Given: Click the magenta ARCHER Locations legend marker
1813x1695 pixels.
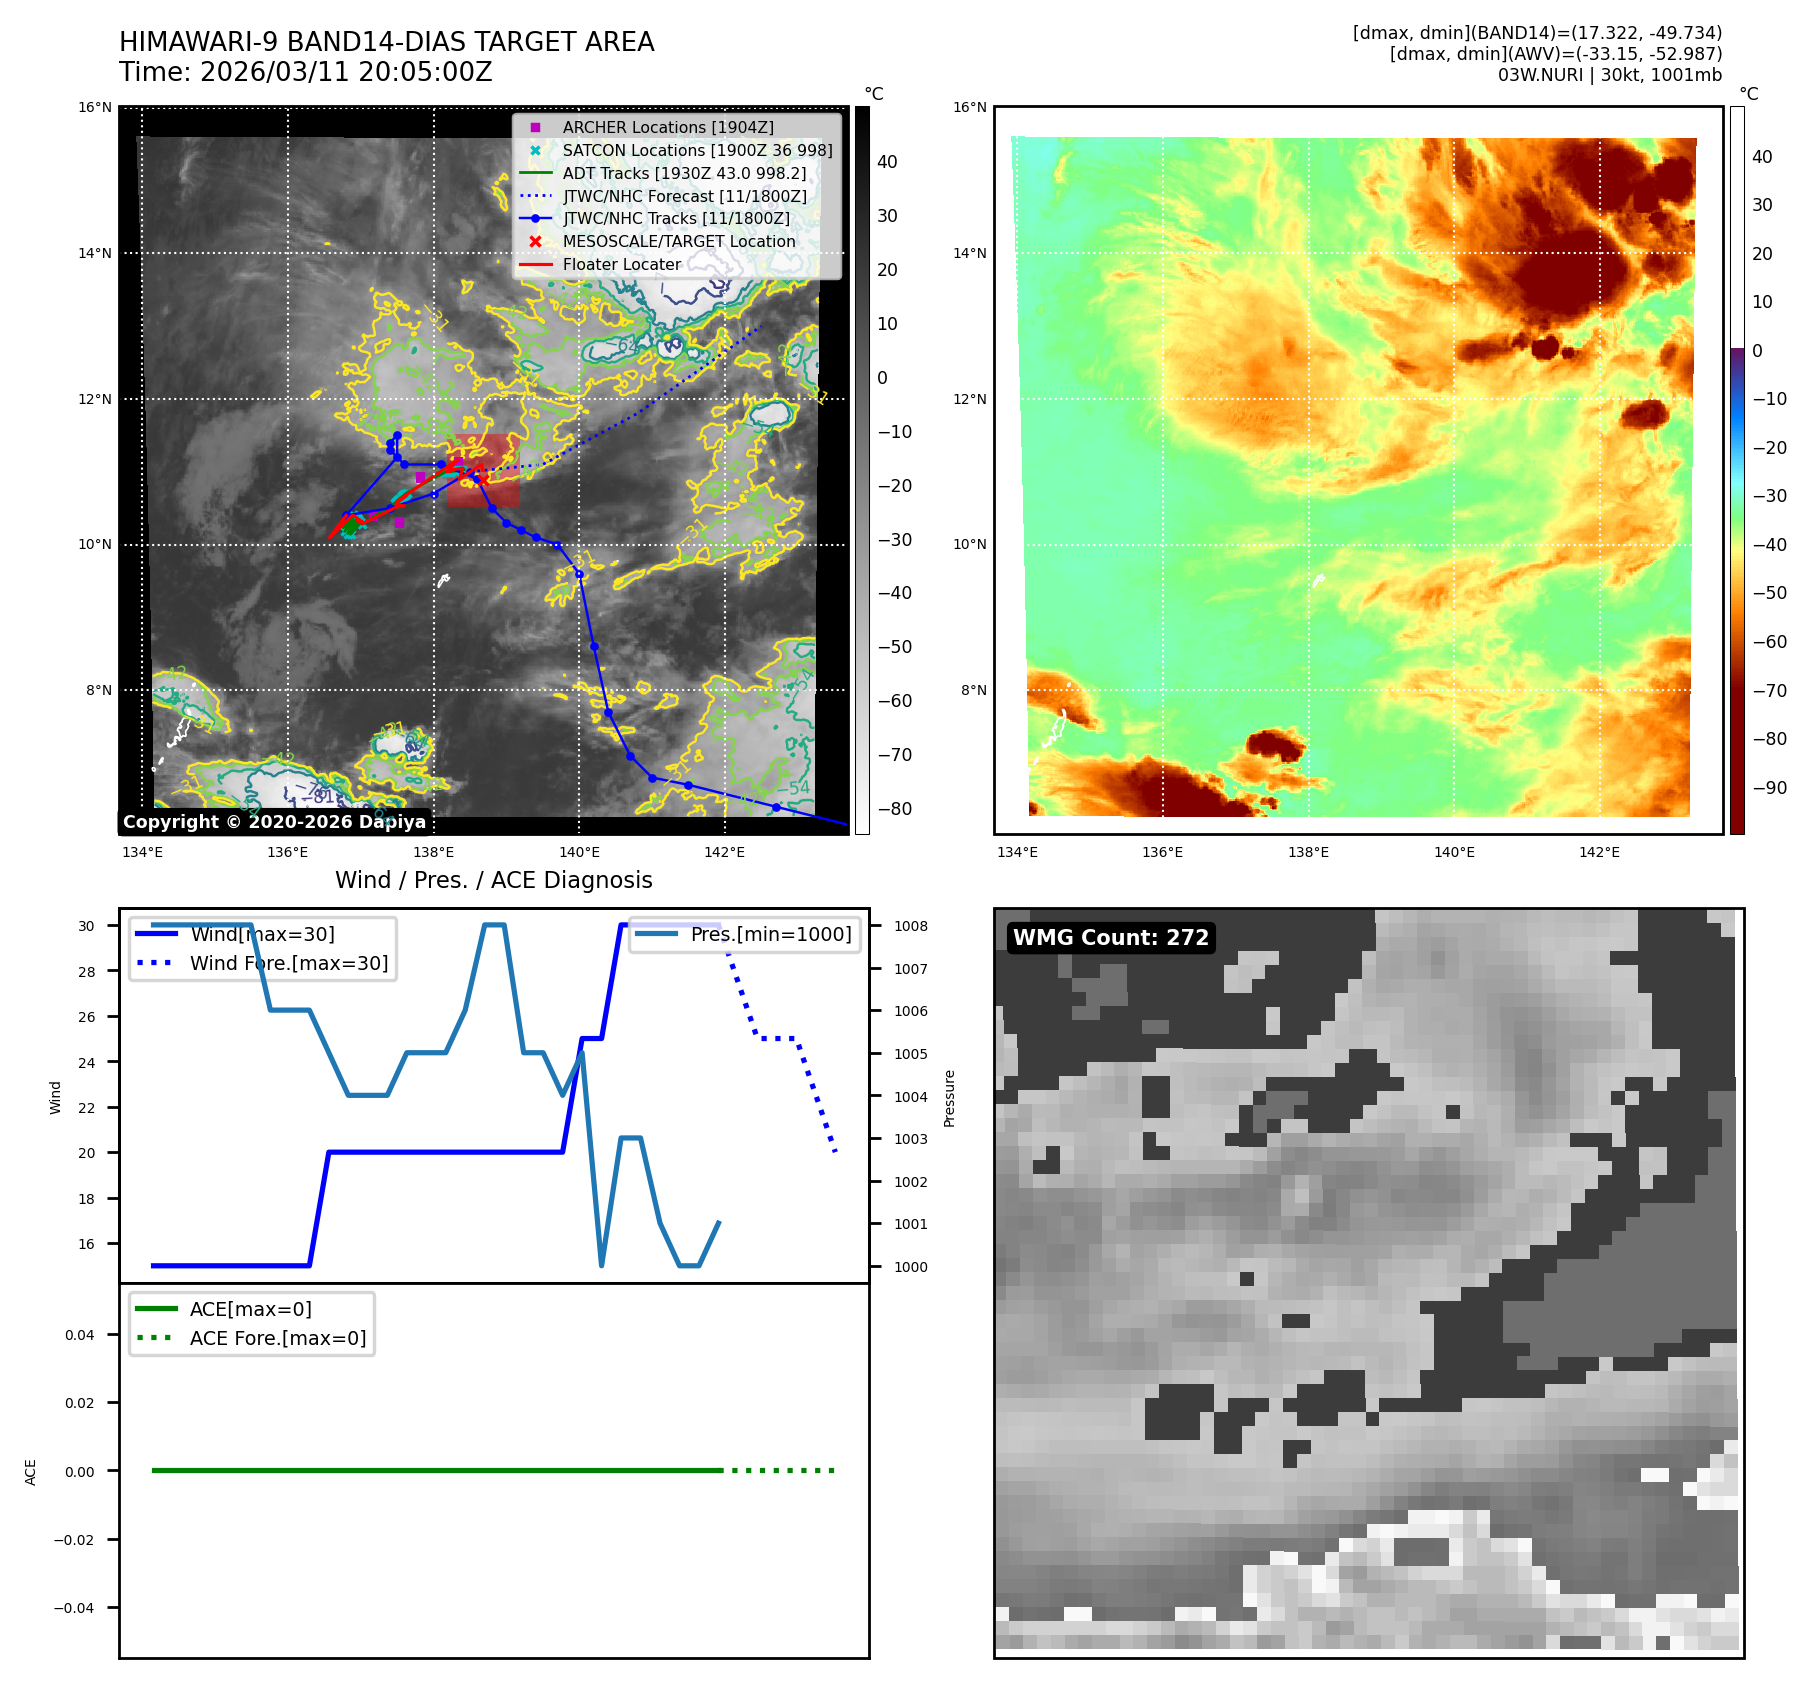Looking at the screenshot, I should tap(535, 127).
